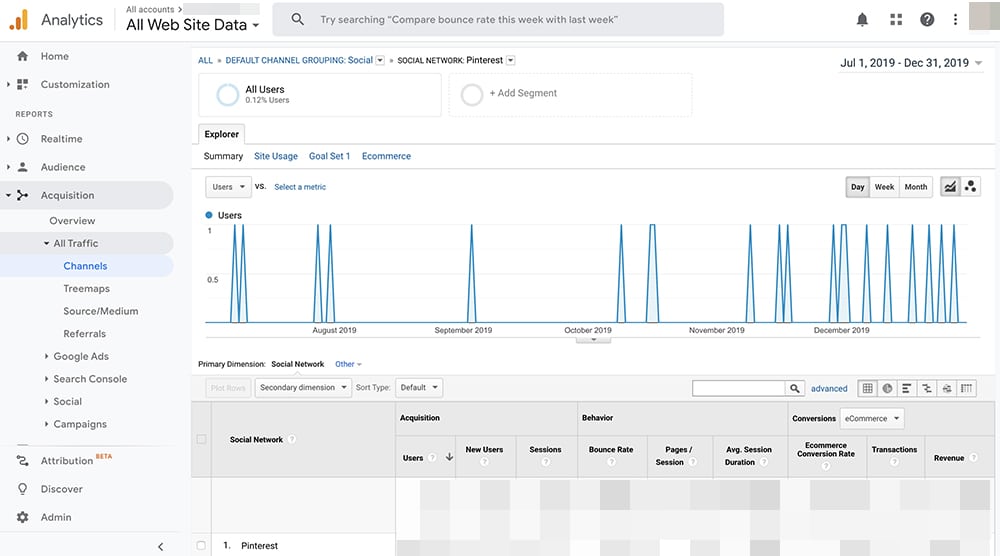Open the Explorer tab

click(221, 134)
